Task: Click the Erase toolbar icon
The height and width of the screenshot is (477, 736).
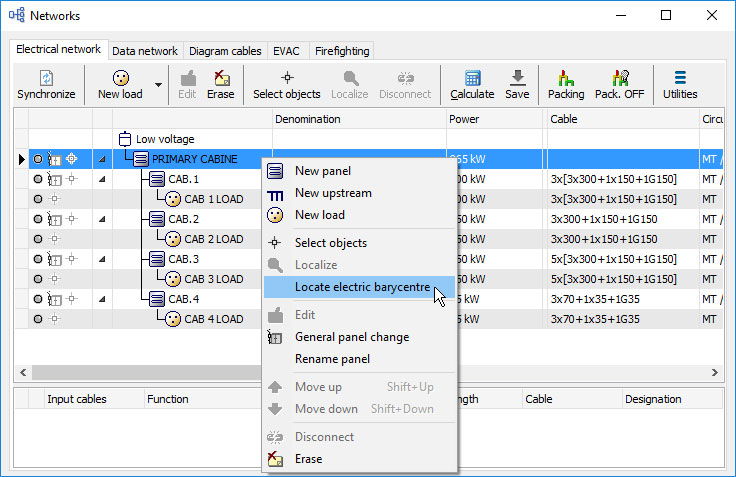Action: tap(220, 78)
